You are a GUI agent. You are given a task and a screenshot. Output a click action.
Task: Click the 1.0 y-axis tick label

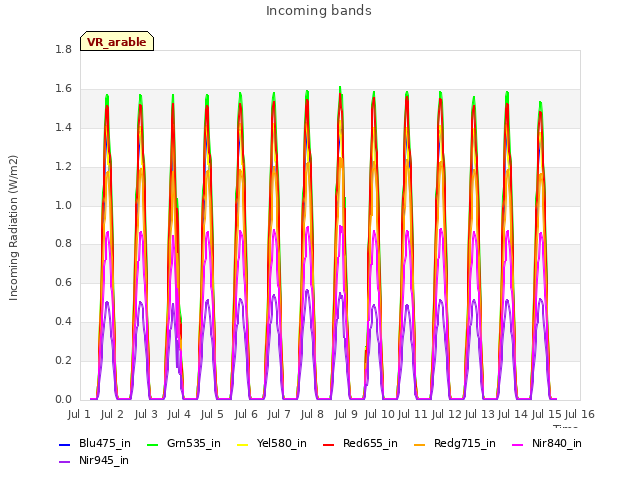click(x=63, y=205)
